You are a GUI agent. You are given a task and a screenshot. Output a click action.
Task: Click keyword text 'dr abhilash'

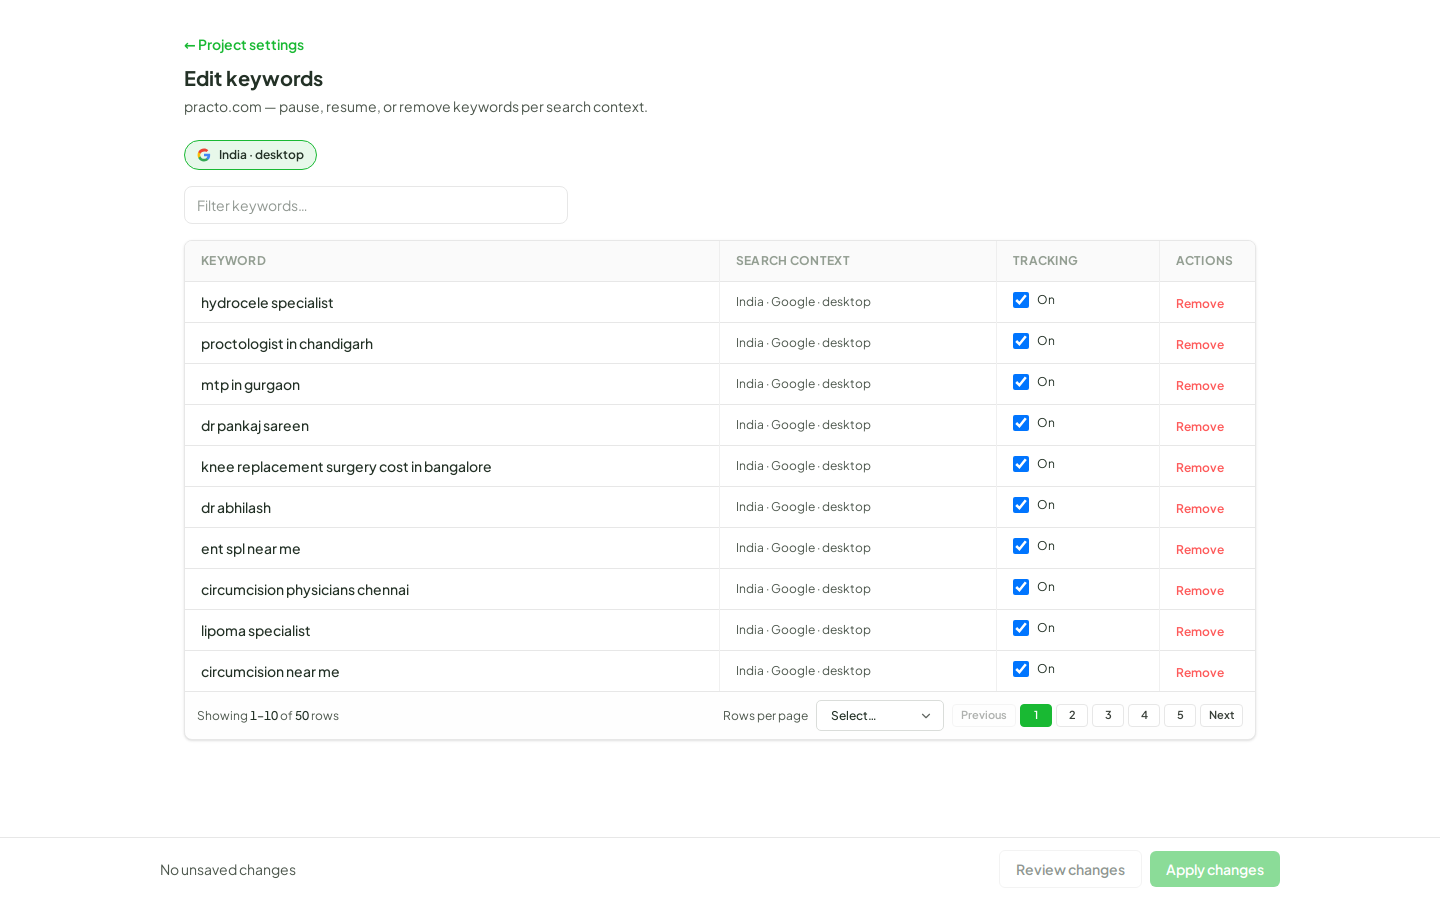236,508
